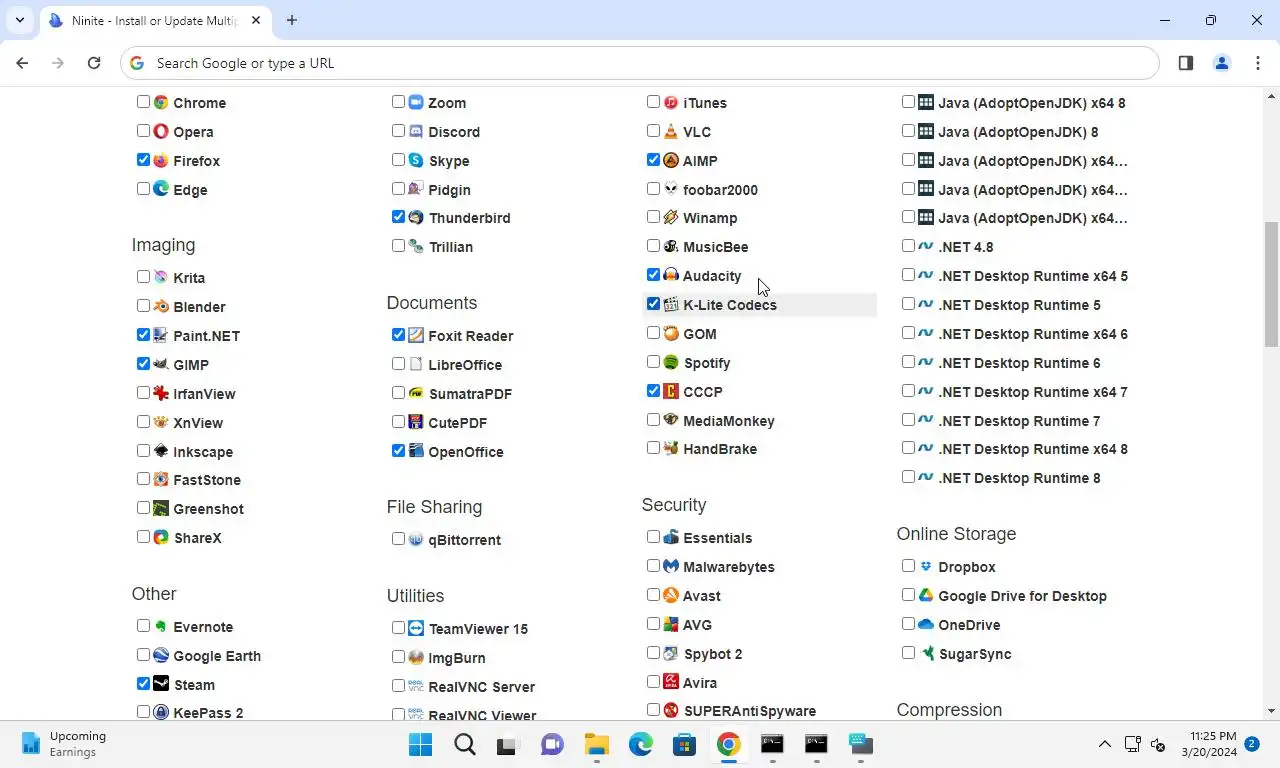The image size is (1280, 768).
Task: Click the Blender icon
Action: (161, 306)
